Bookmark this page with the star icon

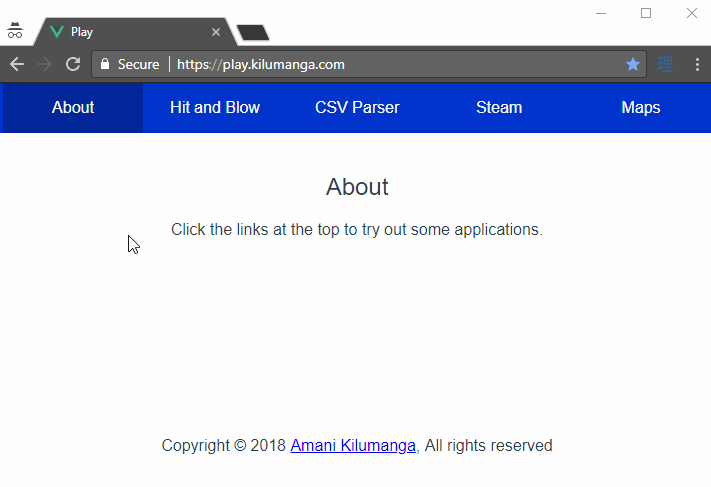(633, 64)
